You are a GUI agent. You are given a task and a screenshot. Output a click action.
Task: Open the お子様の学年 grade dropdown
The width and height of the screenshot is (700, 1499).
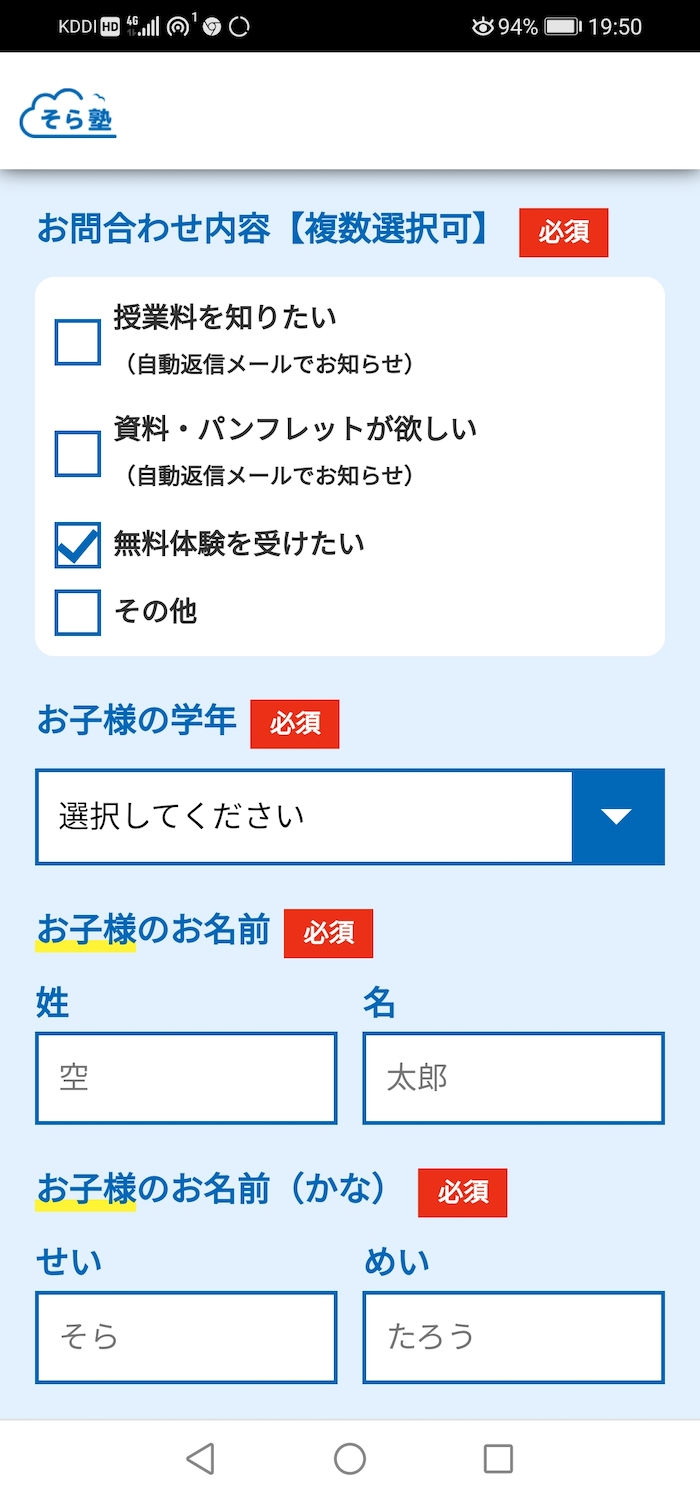304,817
